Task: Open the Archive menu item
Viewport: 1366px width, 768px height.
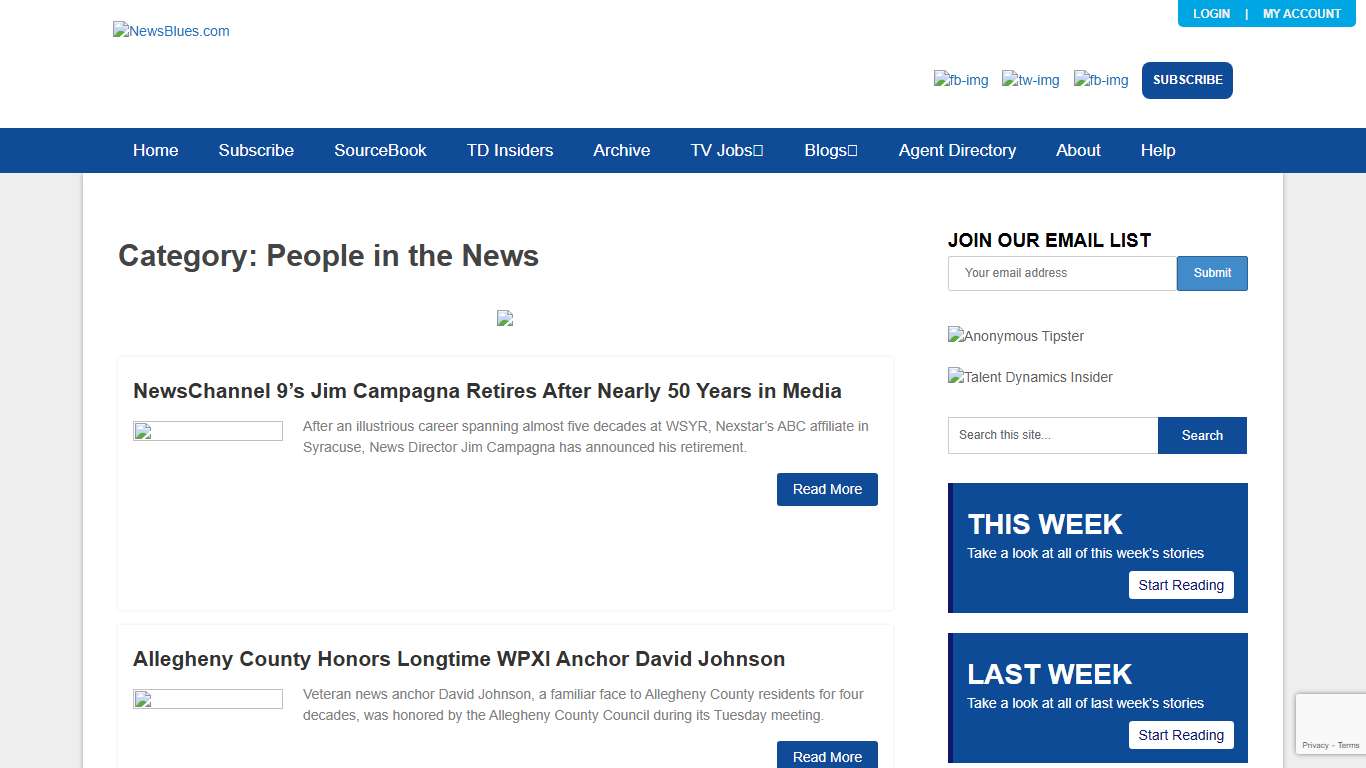Action: point(621,150)
